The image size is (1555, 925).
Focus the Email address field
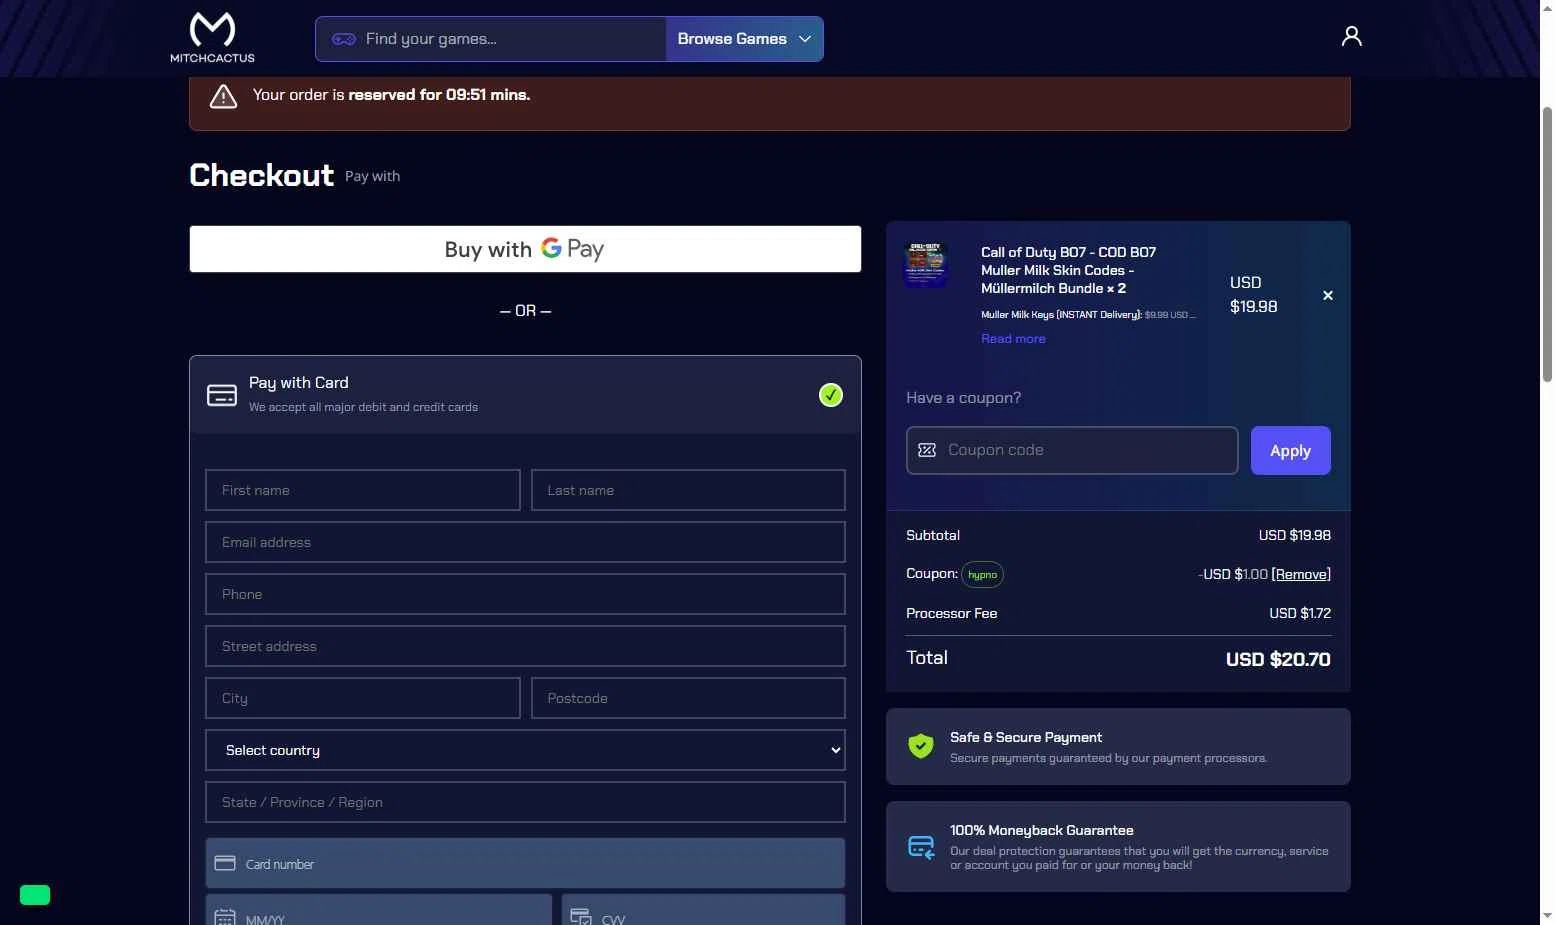pos(525,542)
